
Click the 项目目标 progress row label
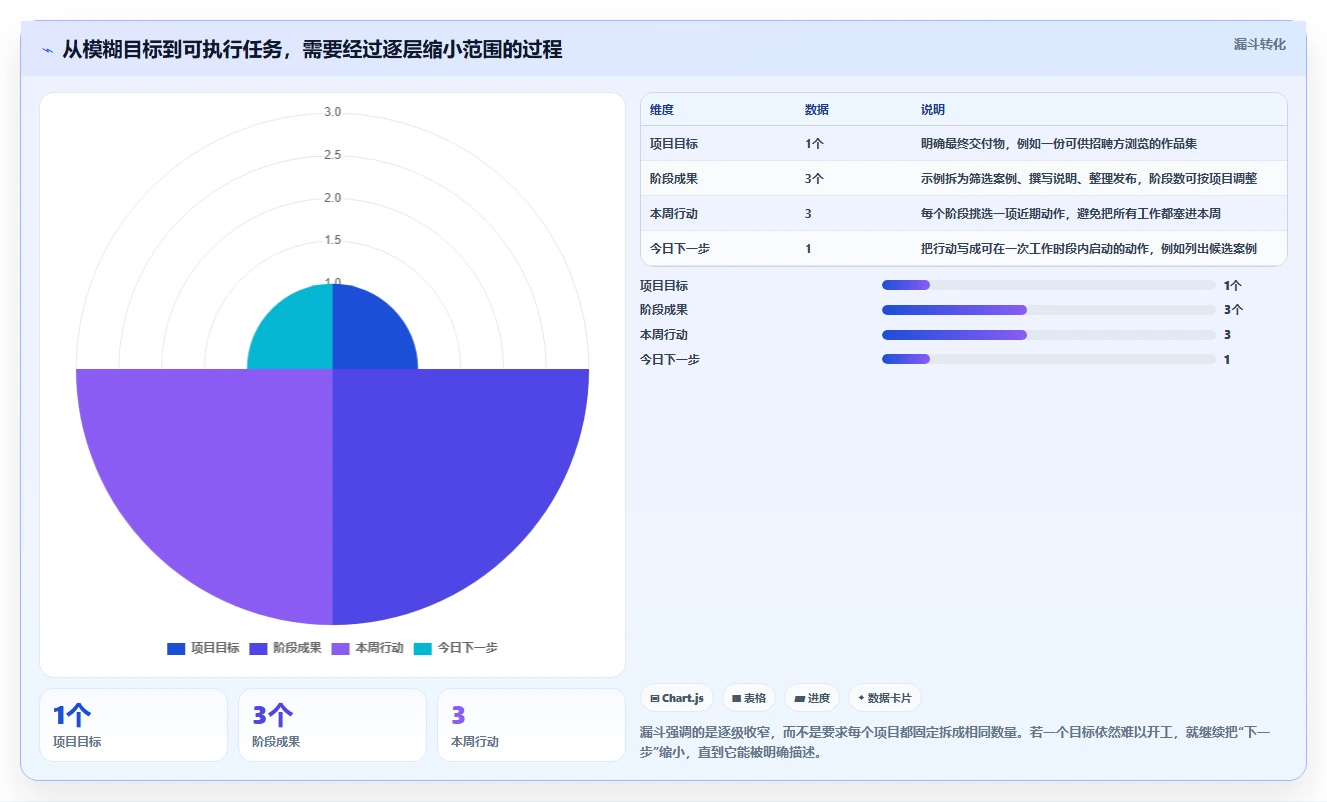tap(664, 286)
